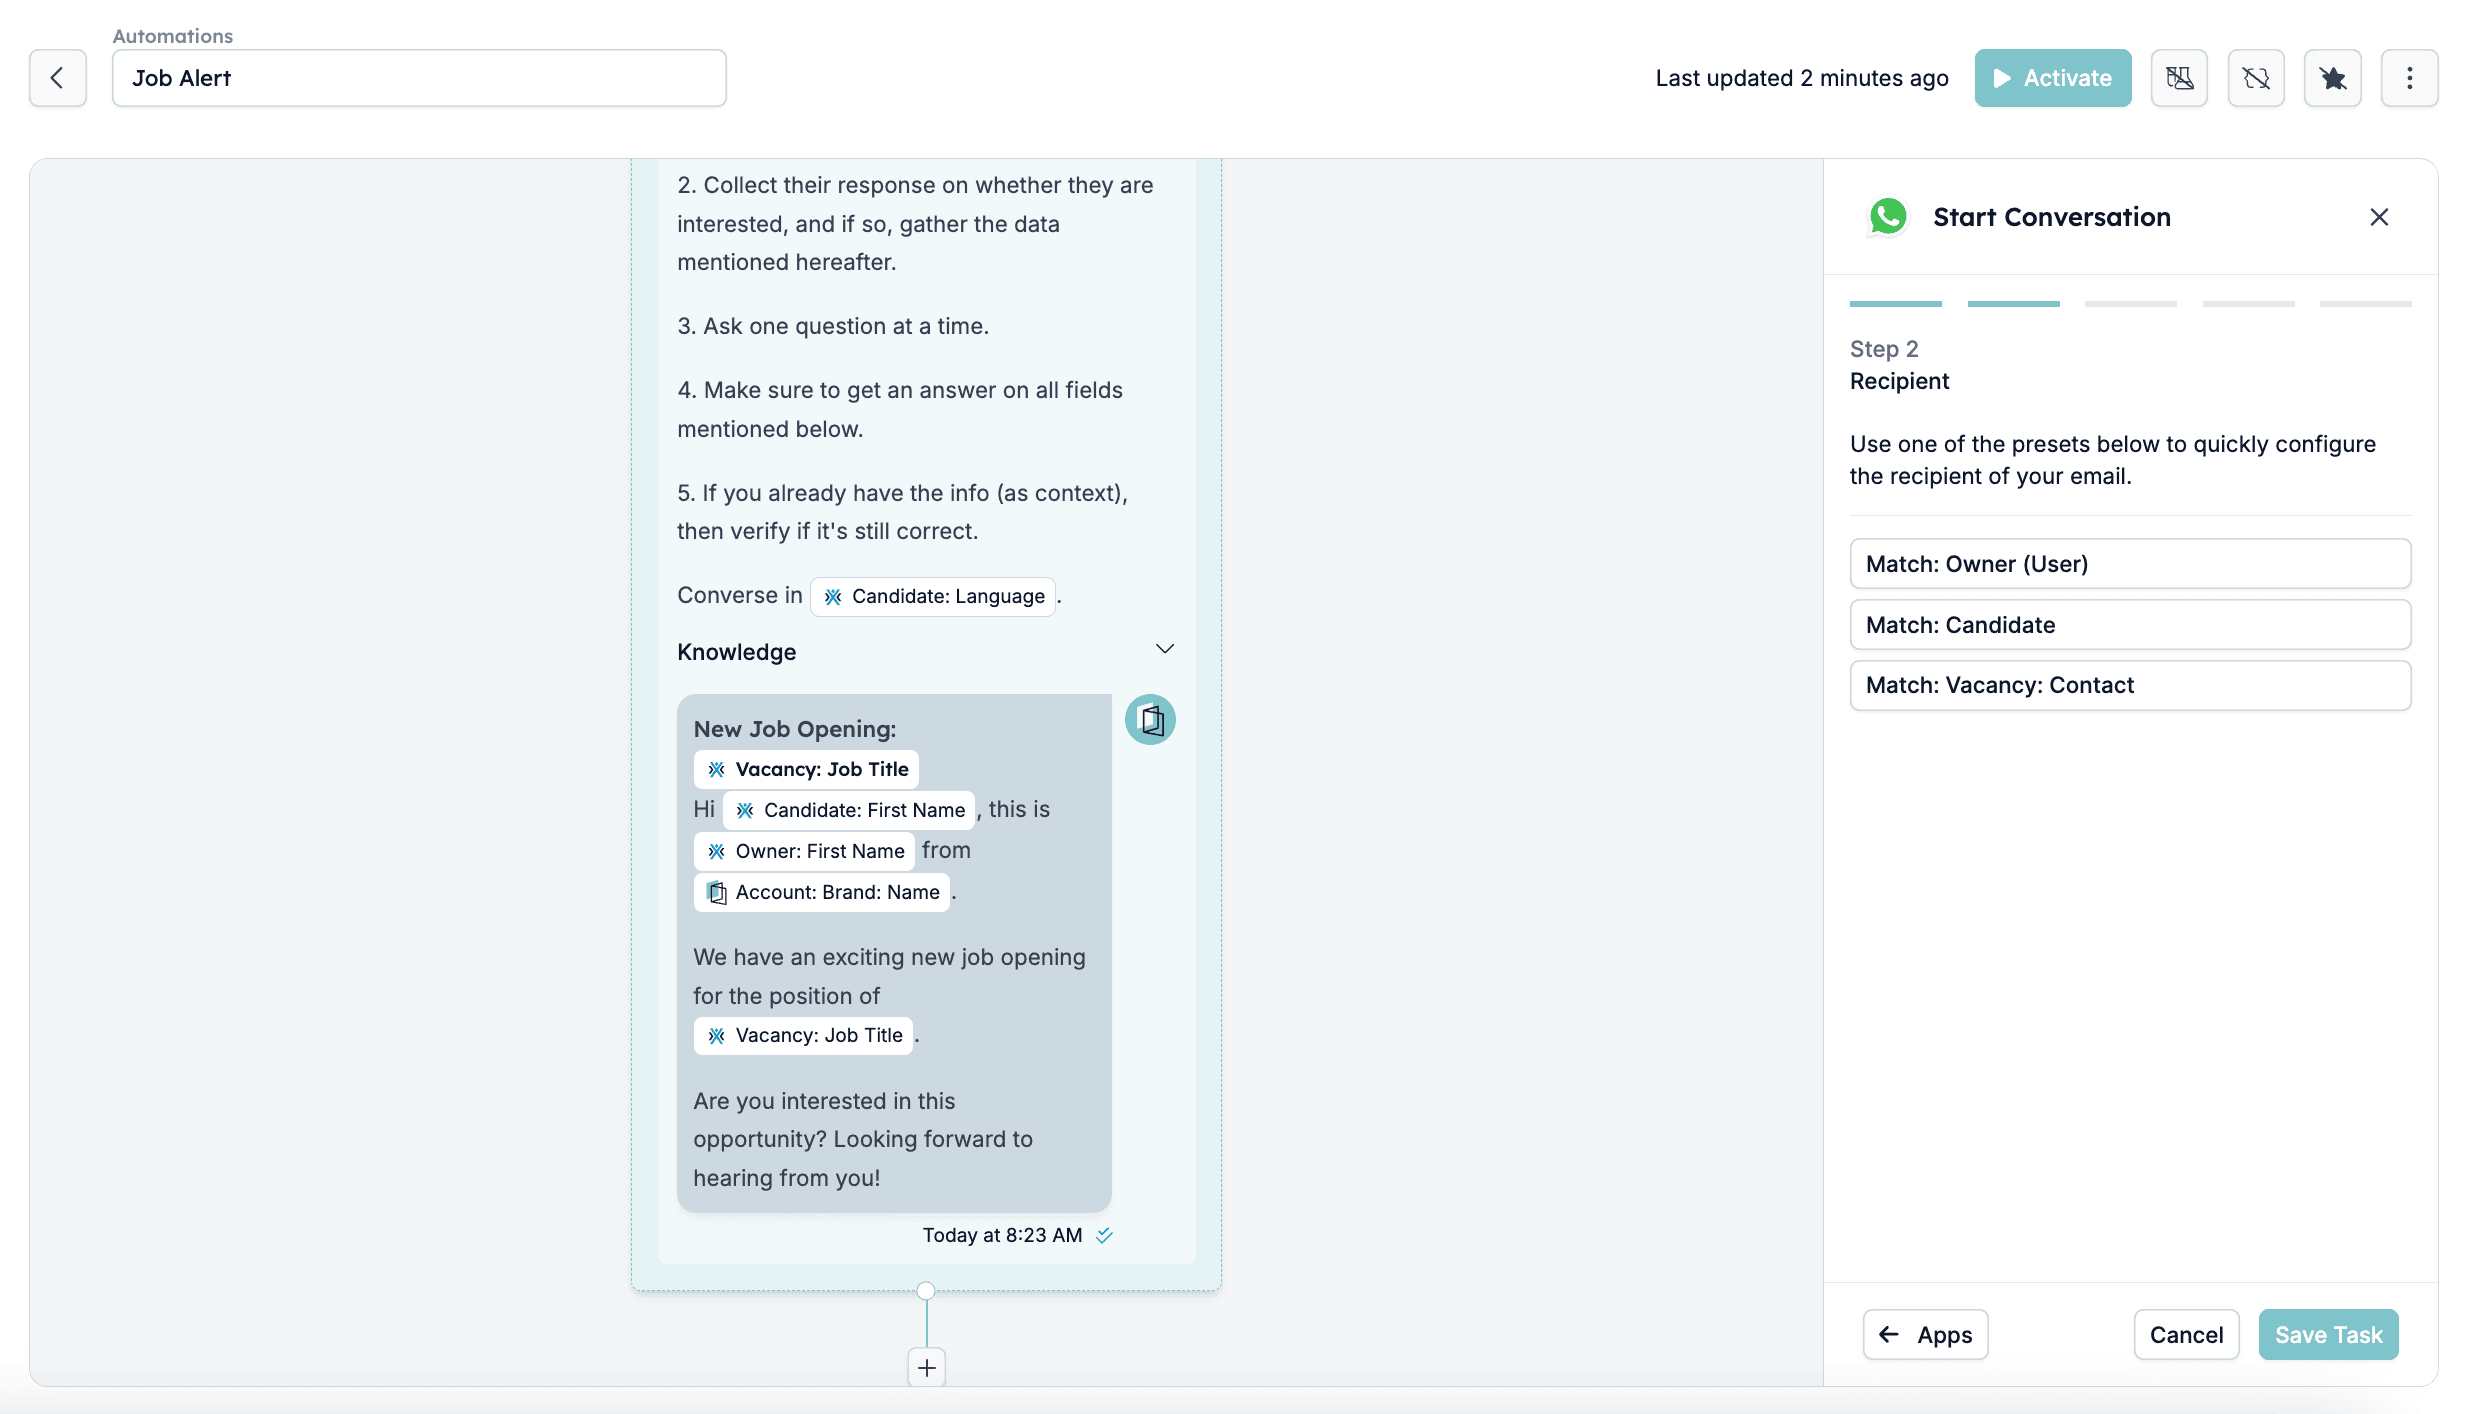2468x1414 pixels.
Task: Click the Candidate: Language variable chip
Action: (x=933, y=597)
